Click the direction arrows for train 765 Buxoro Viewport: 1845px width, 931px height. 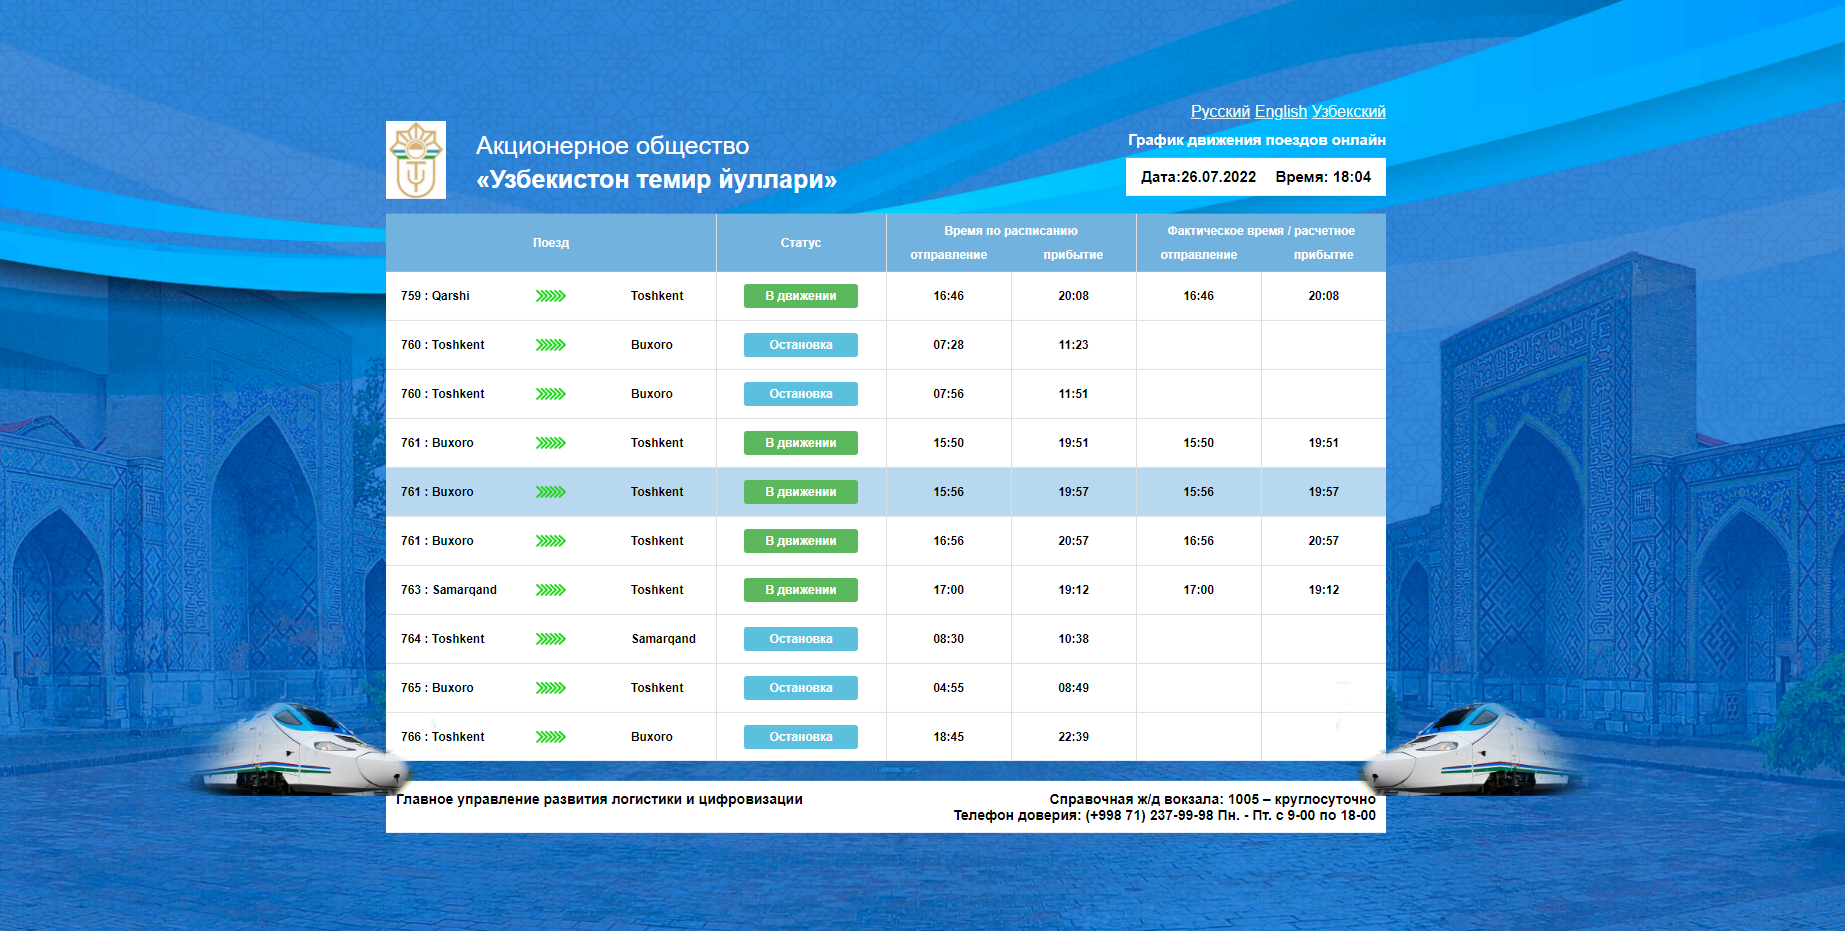(x=550, y=688)
